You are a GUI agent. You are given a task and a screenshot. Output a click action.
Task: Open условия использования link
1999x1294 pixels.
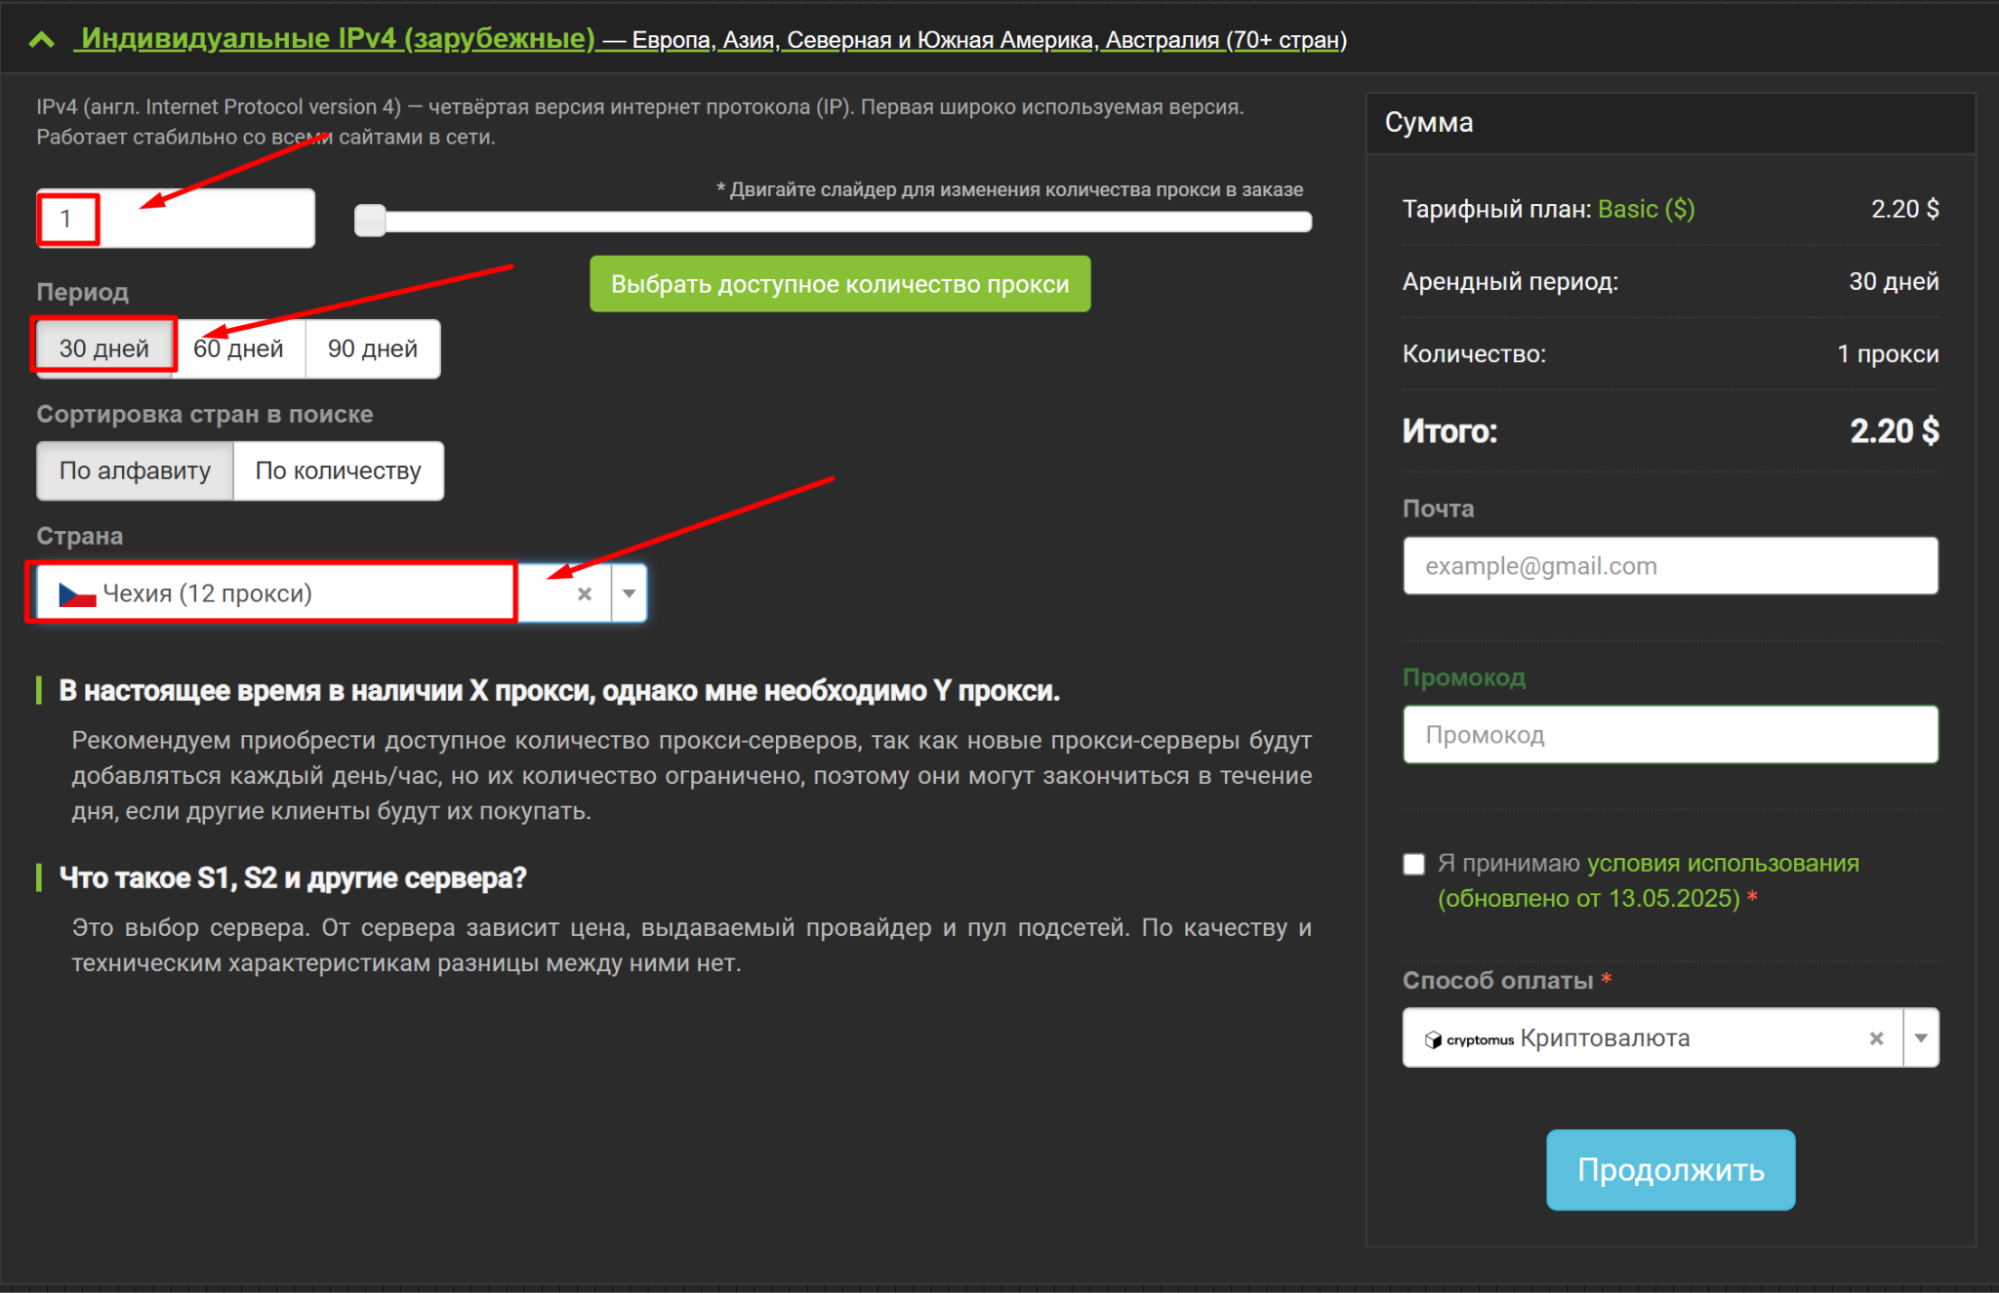pos(1722,864)
